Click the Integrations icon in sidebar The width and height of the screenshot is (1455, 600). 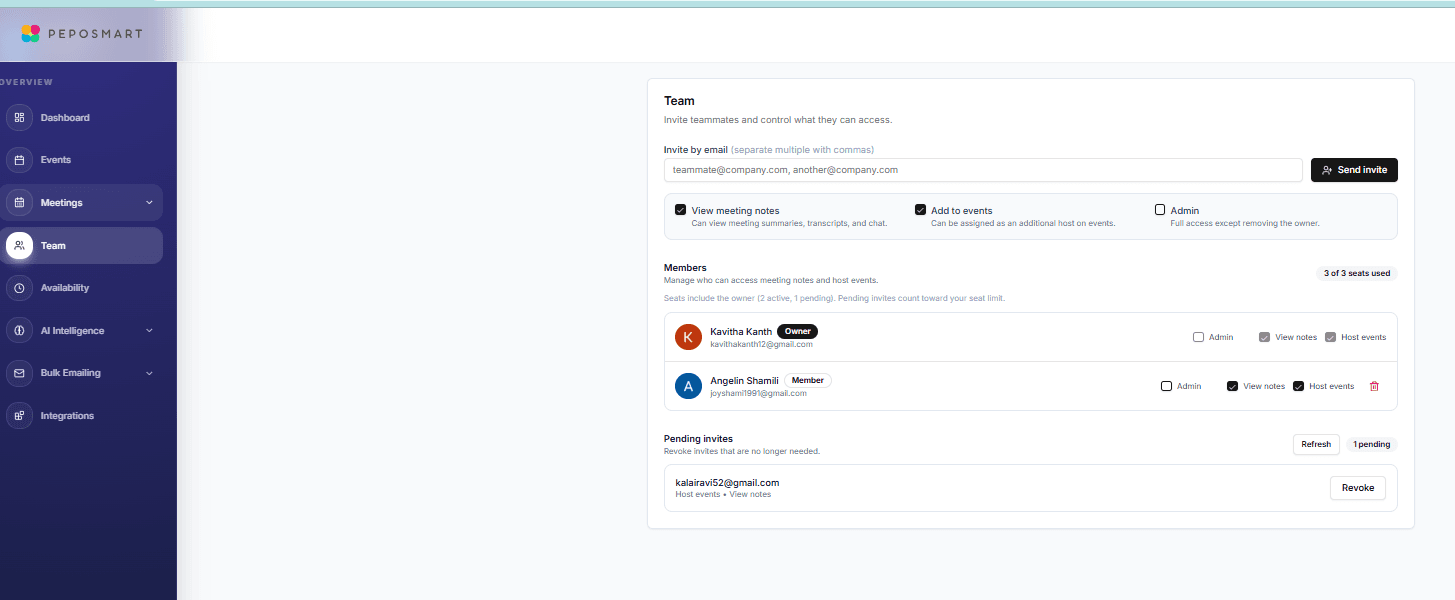19,415
